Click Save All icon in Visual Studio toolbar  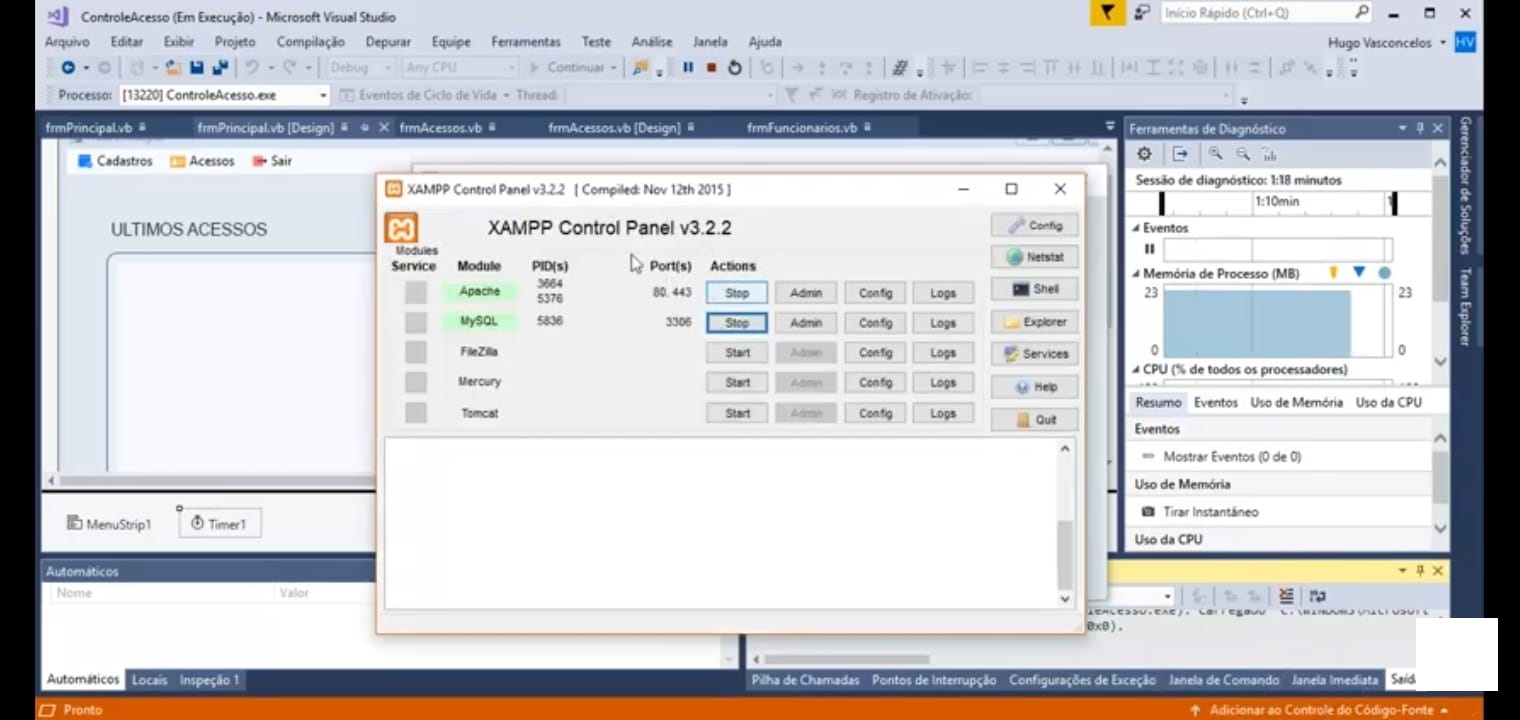[220, 68]
